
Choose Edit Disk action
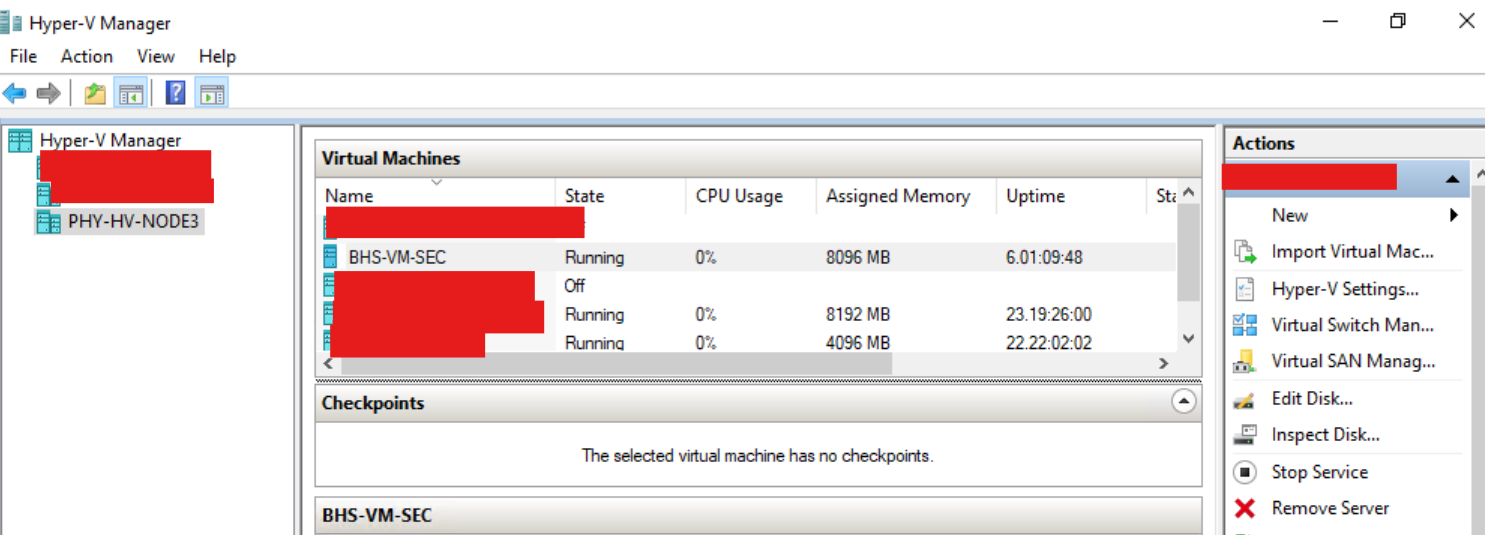1312,399
